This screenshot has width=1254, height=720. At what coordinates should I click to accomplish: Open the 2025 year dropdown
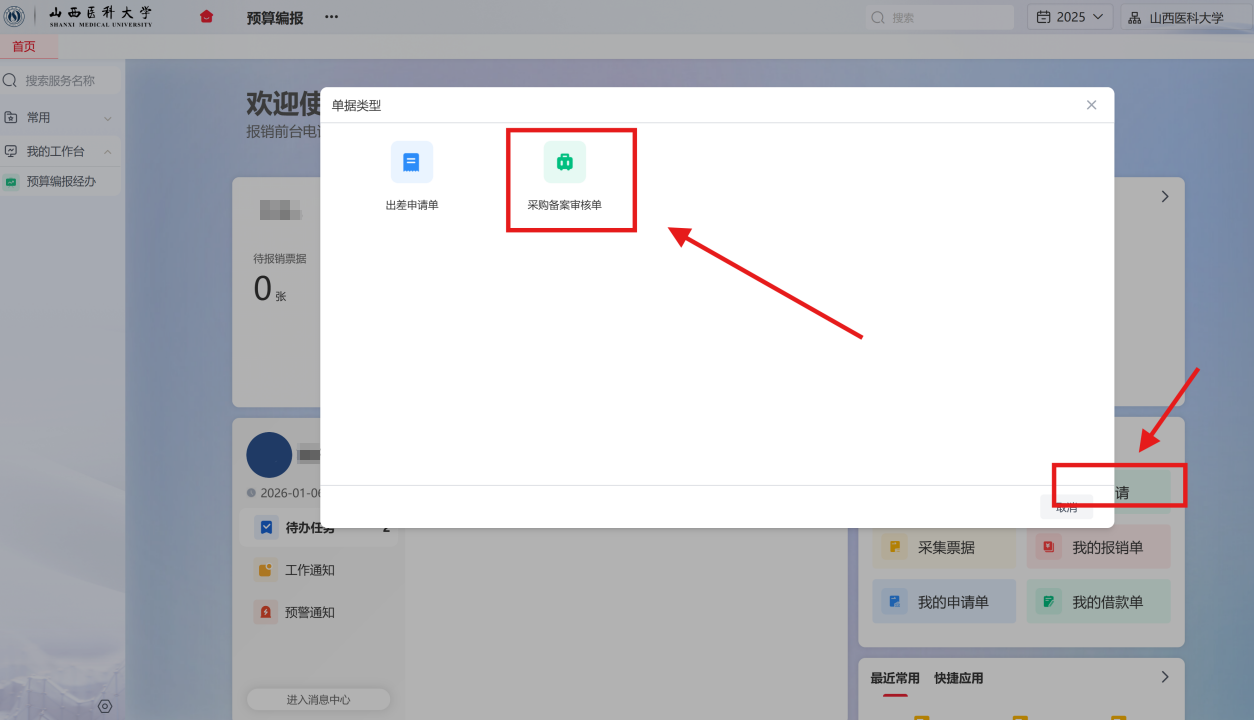click(x=1069, y=17)
